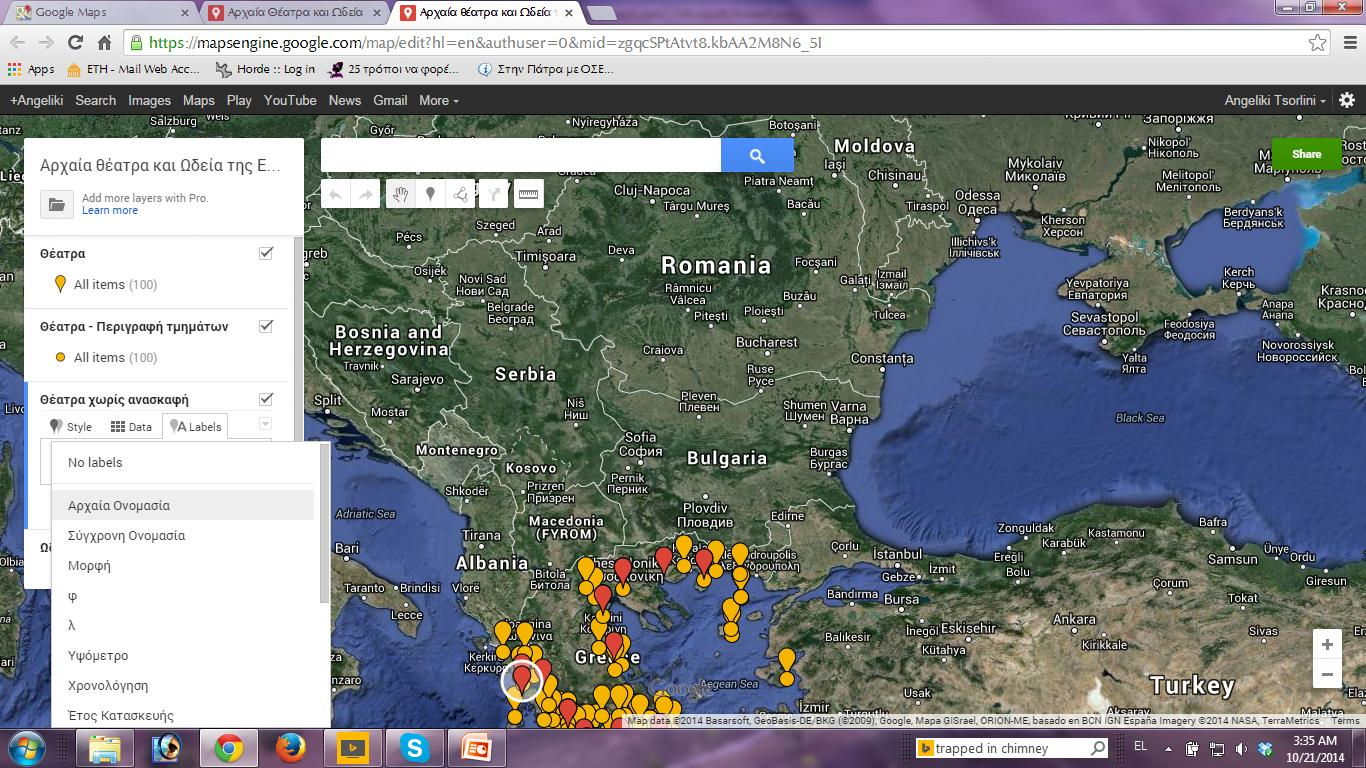Open layer options dropdown arrow beside Labels
Image resolution: width=1366 pixels, height=768 pixels.
265,424
